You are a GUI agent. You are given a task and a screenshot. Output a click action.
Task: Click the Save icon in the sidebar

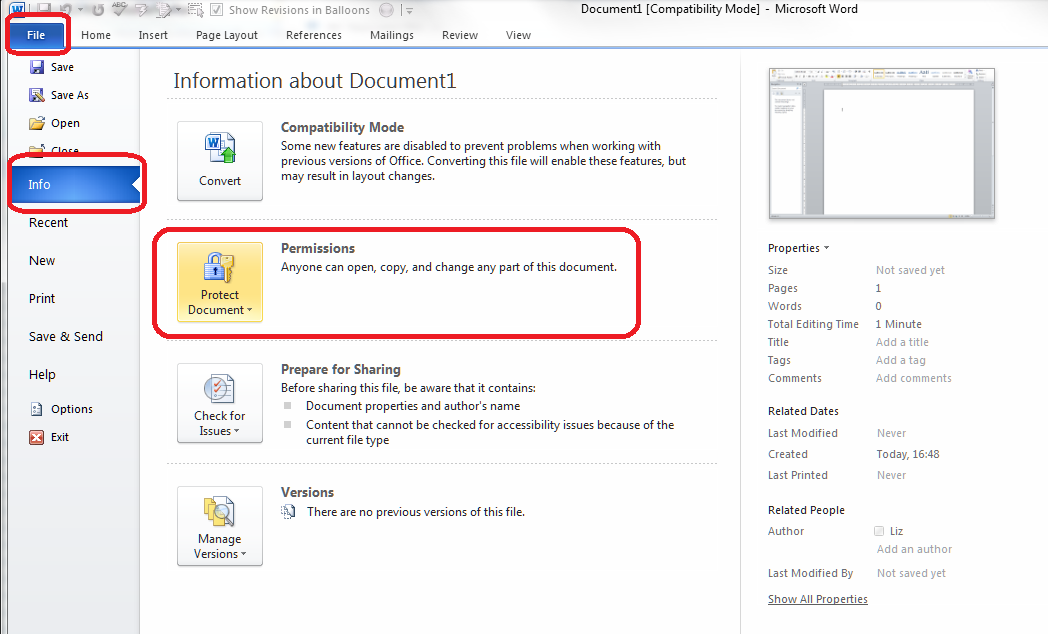click(x=37, y=67)
